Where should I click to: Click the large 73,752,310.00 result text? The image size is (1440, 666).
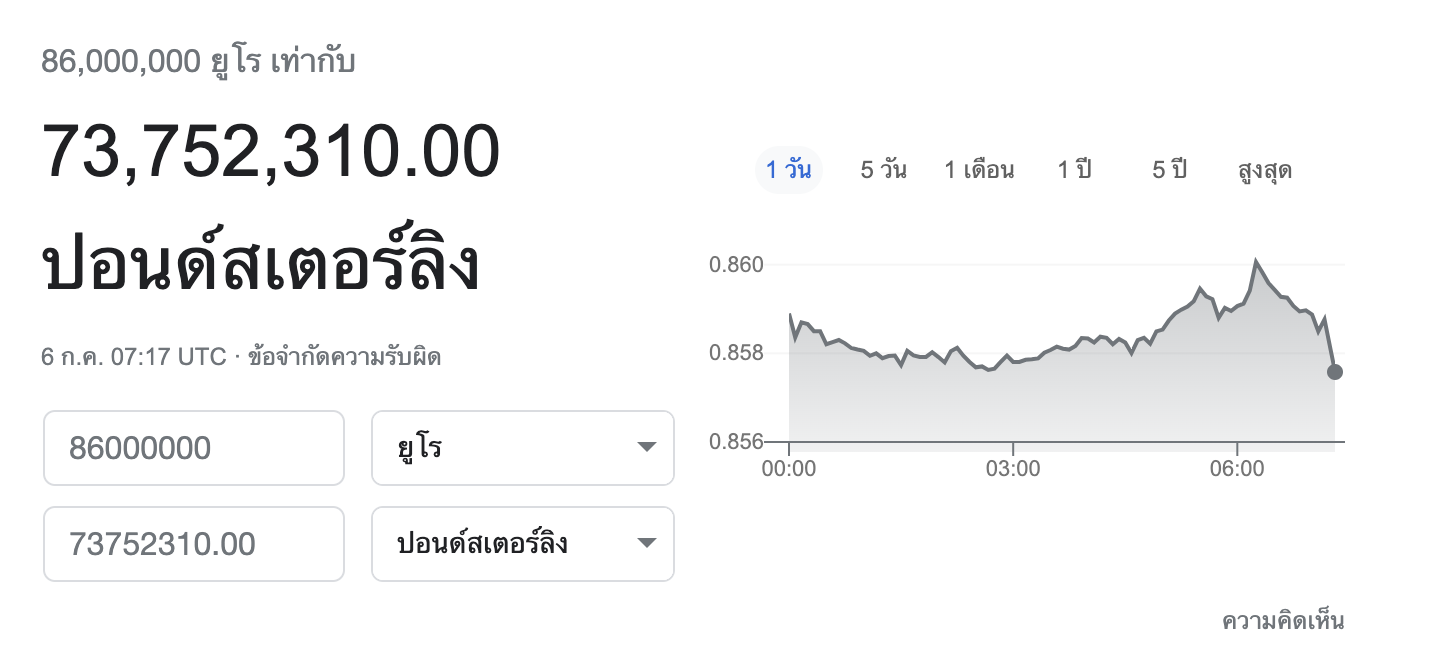point(270,152)
